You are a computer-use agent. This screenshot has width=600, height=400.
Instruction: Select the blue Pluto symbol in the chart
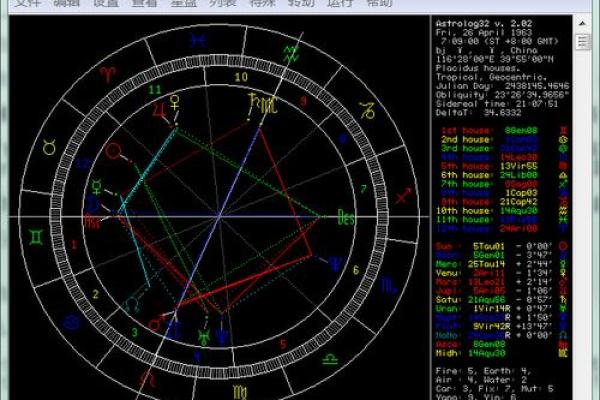pyautogui.click(x=222, y=335)
